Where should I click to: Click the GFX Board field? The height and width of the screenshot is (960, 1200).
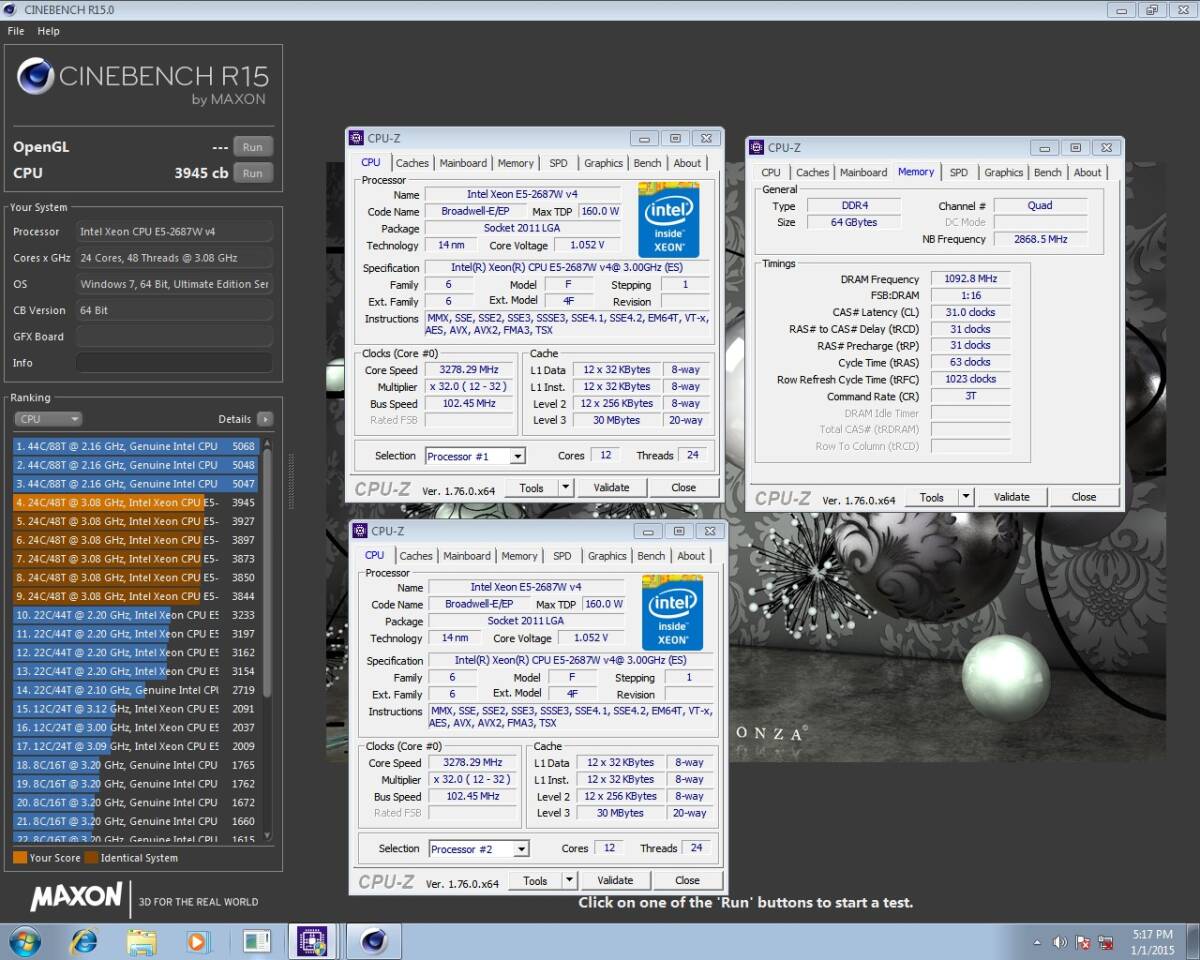click(x=174, y=336)
